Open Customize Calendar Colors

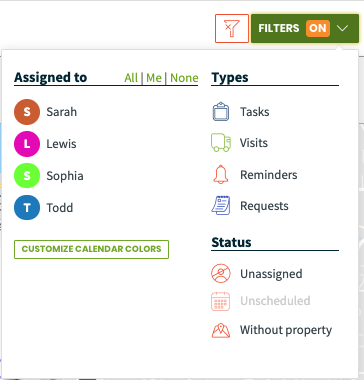(x=91, y=249)
